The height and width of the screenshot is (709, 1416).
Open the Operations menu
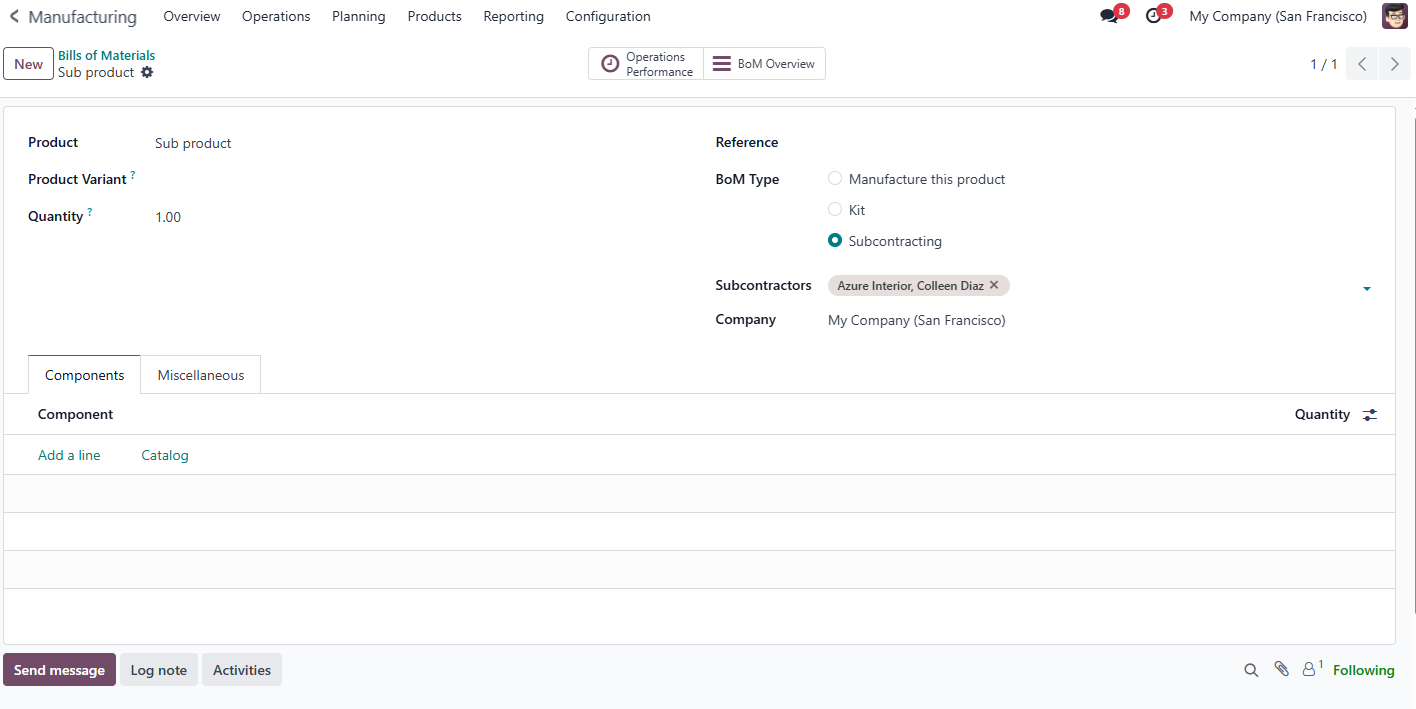[276, 16]
